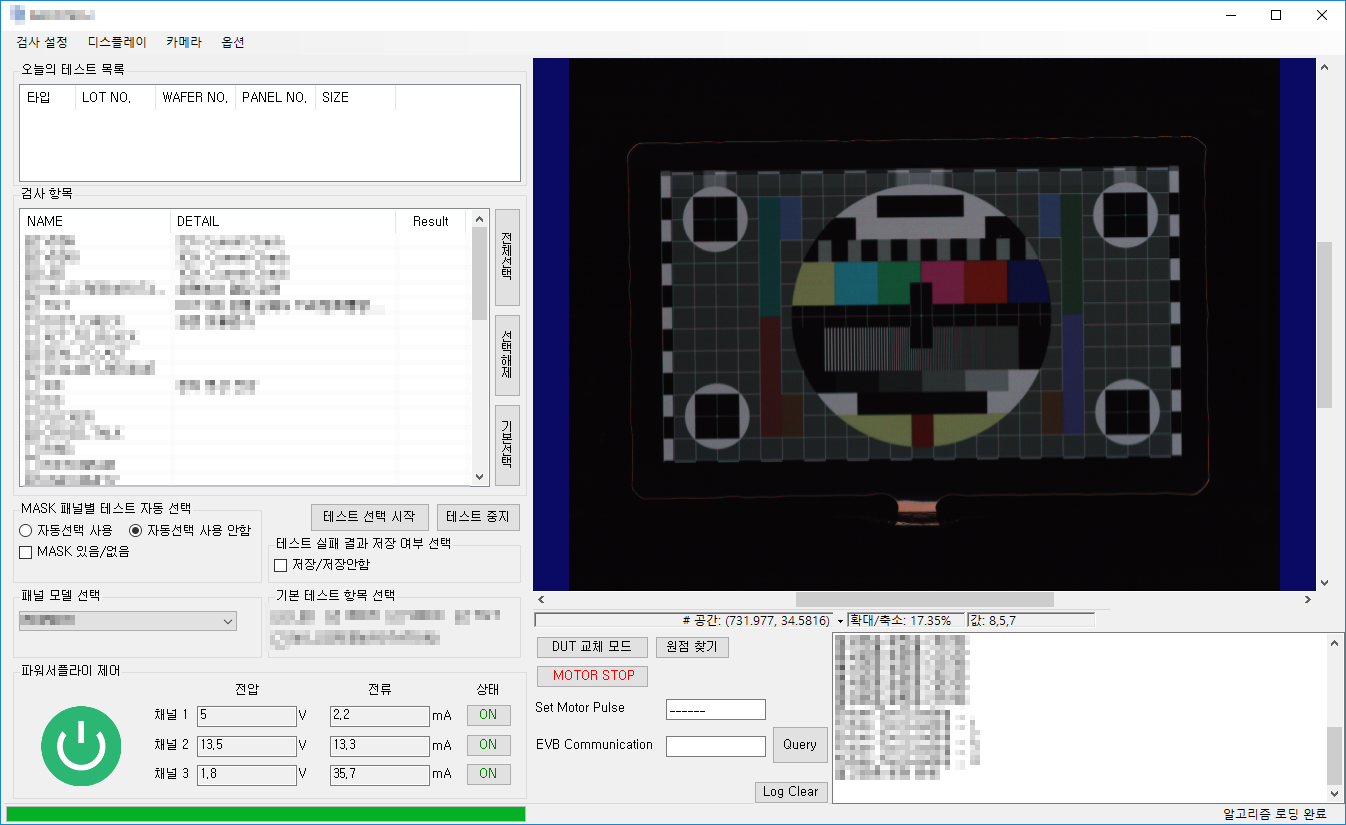Click the Set Motor Pulse input field
The height and width of the screenshot is (825, 1346).
(x=716, y=709)
